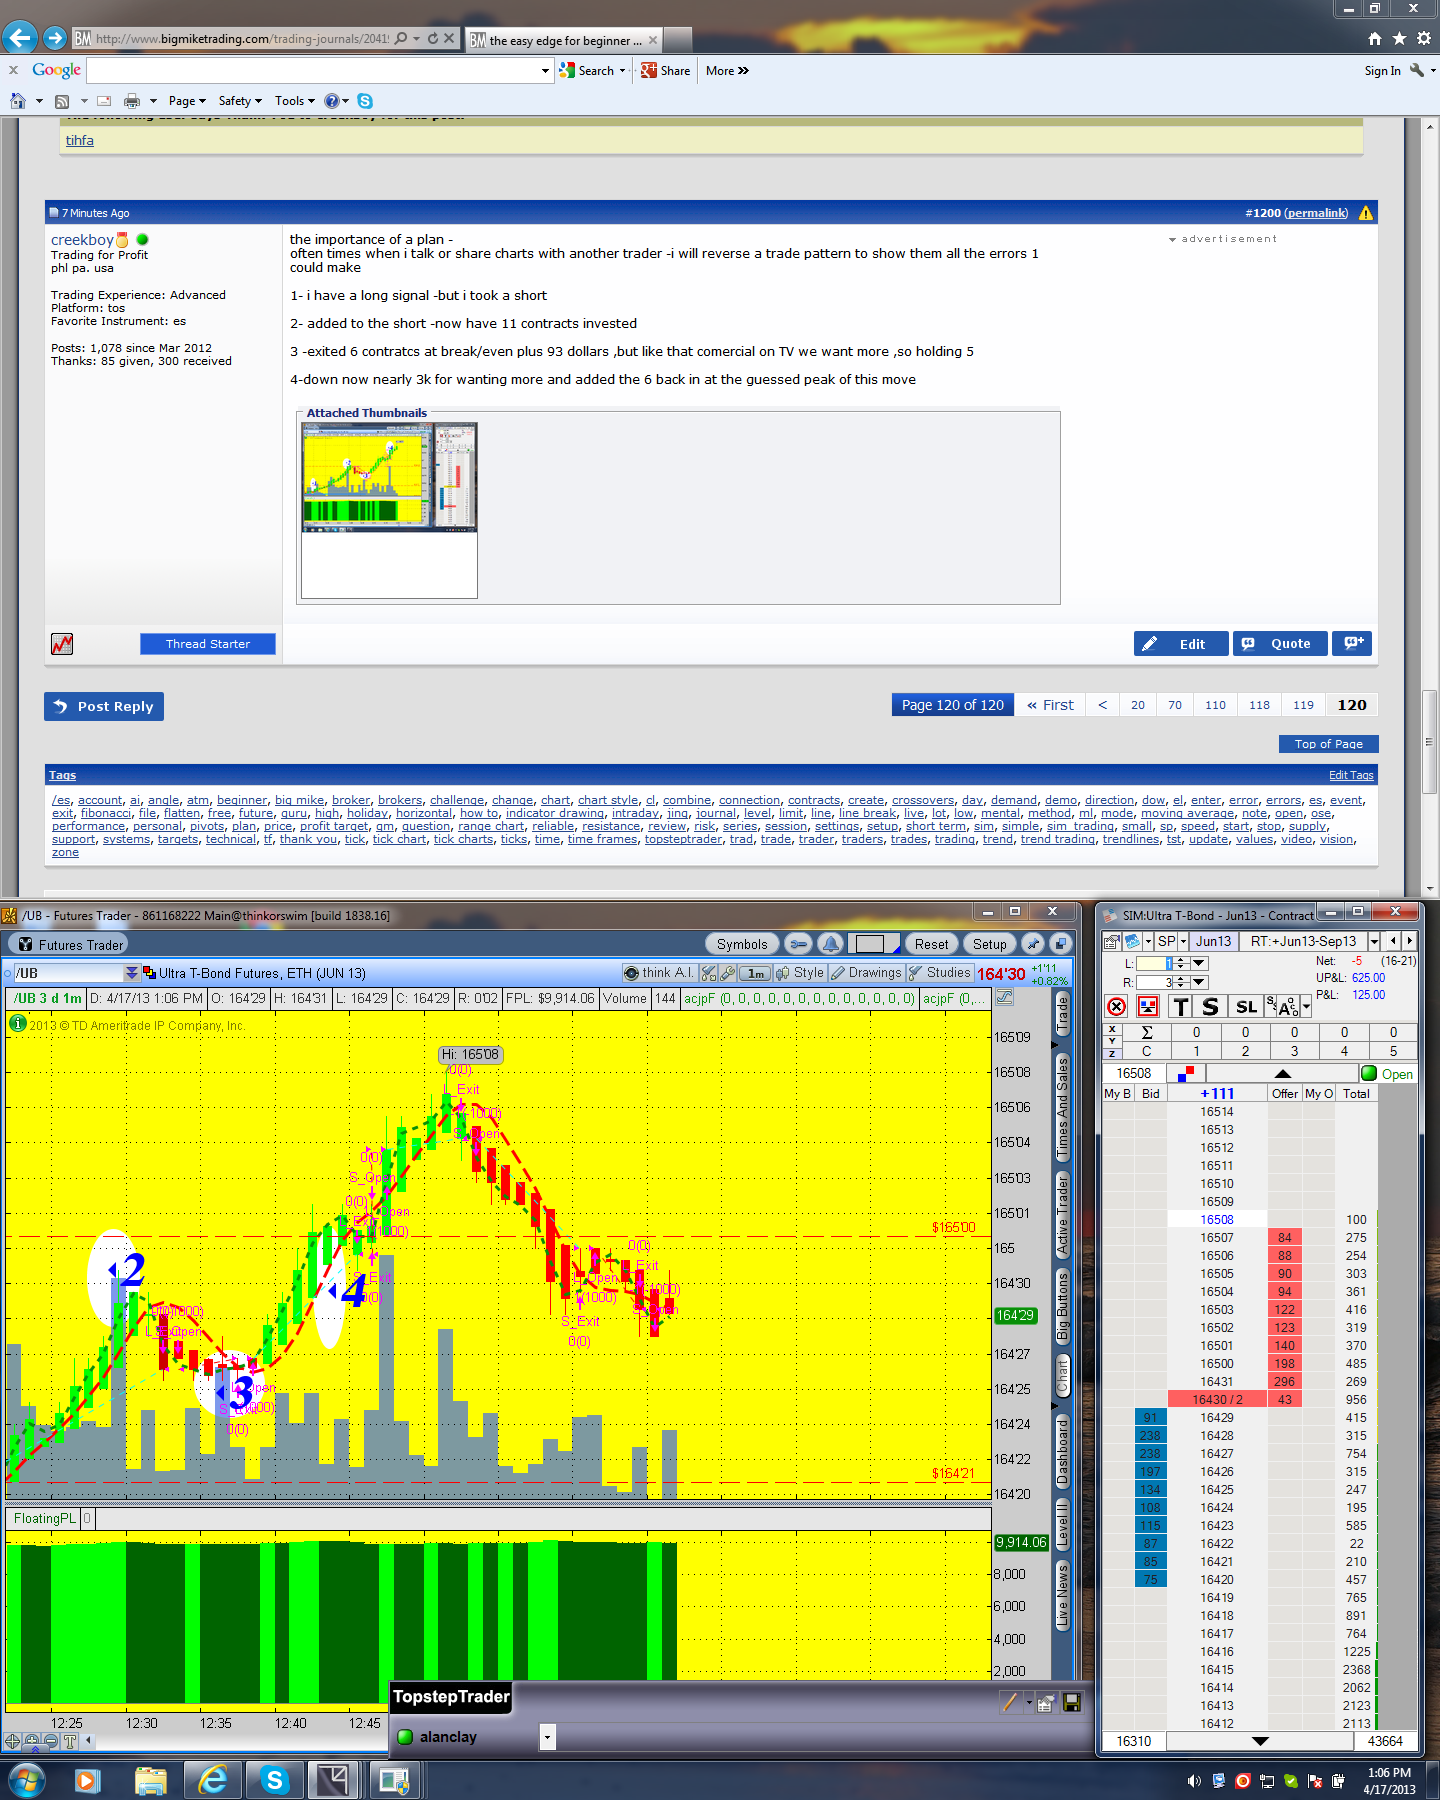Open the Windows Start menu
The height and width of the screenshot is (1800, 1440).
[x=26, y=1780]
